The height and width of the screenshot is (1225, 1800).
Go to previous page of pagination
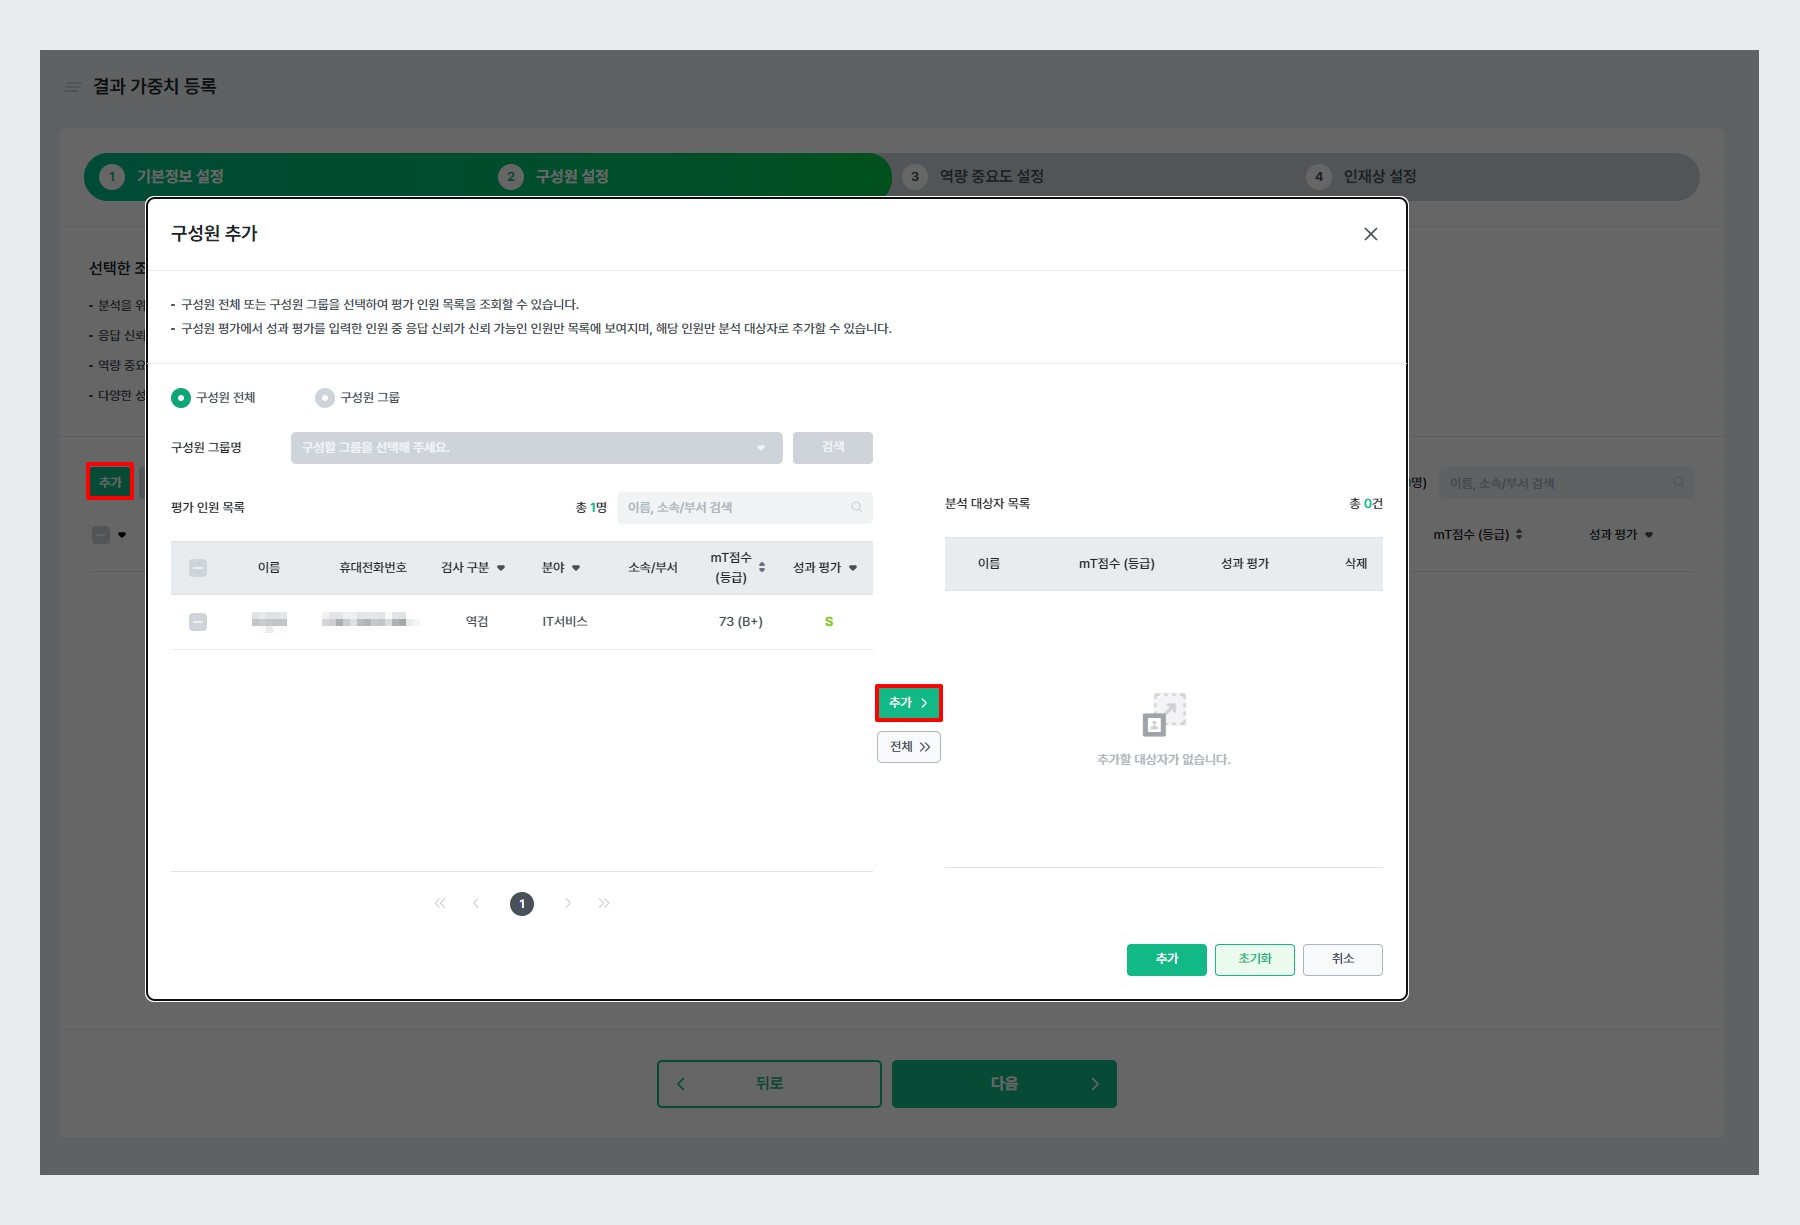(x=476, y=903)
